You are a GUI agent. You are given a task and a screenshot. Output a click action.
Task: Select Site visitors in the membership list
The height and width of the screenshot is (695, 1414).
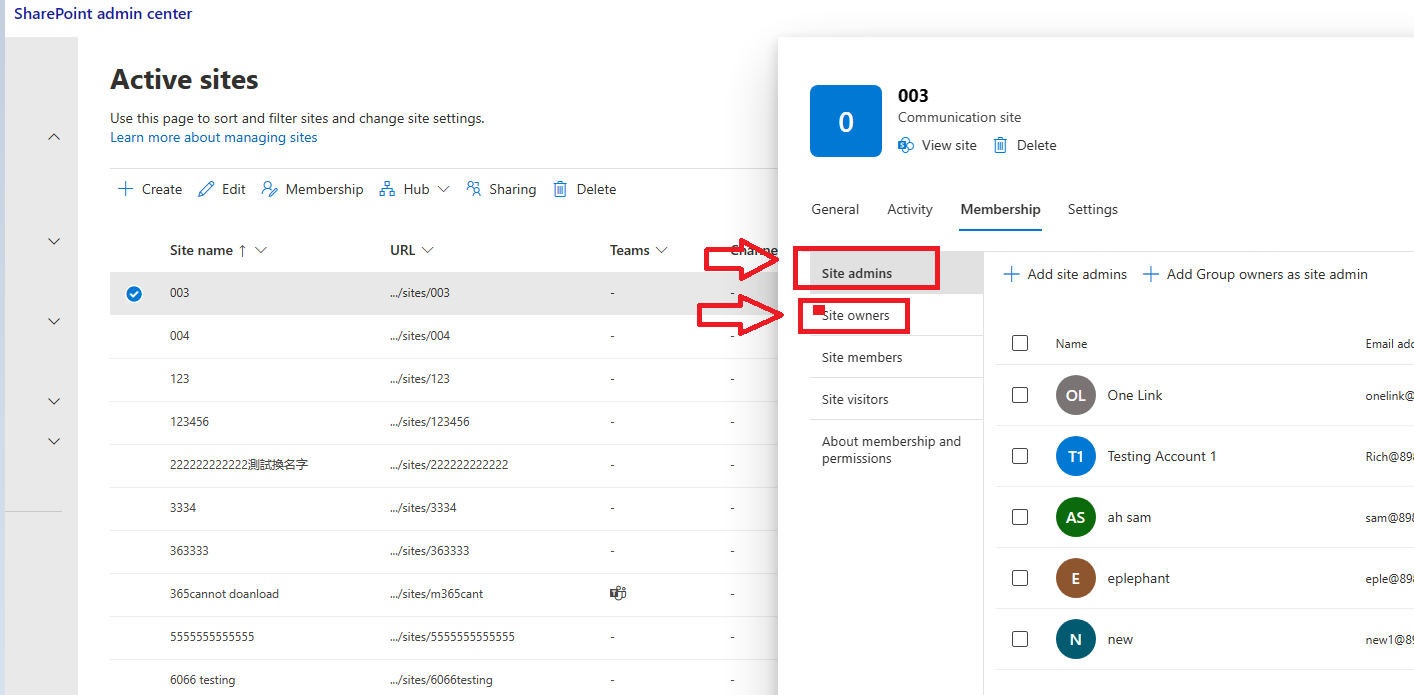[x=854, y=398]
